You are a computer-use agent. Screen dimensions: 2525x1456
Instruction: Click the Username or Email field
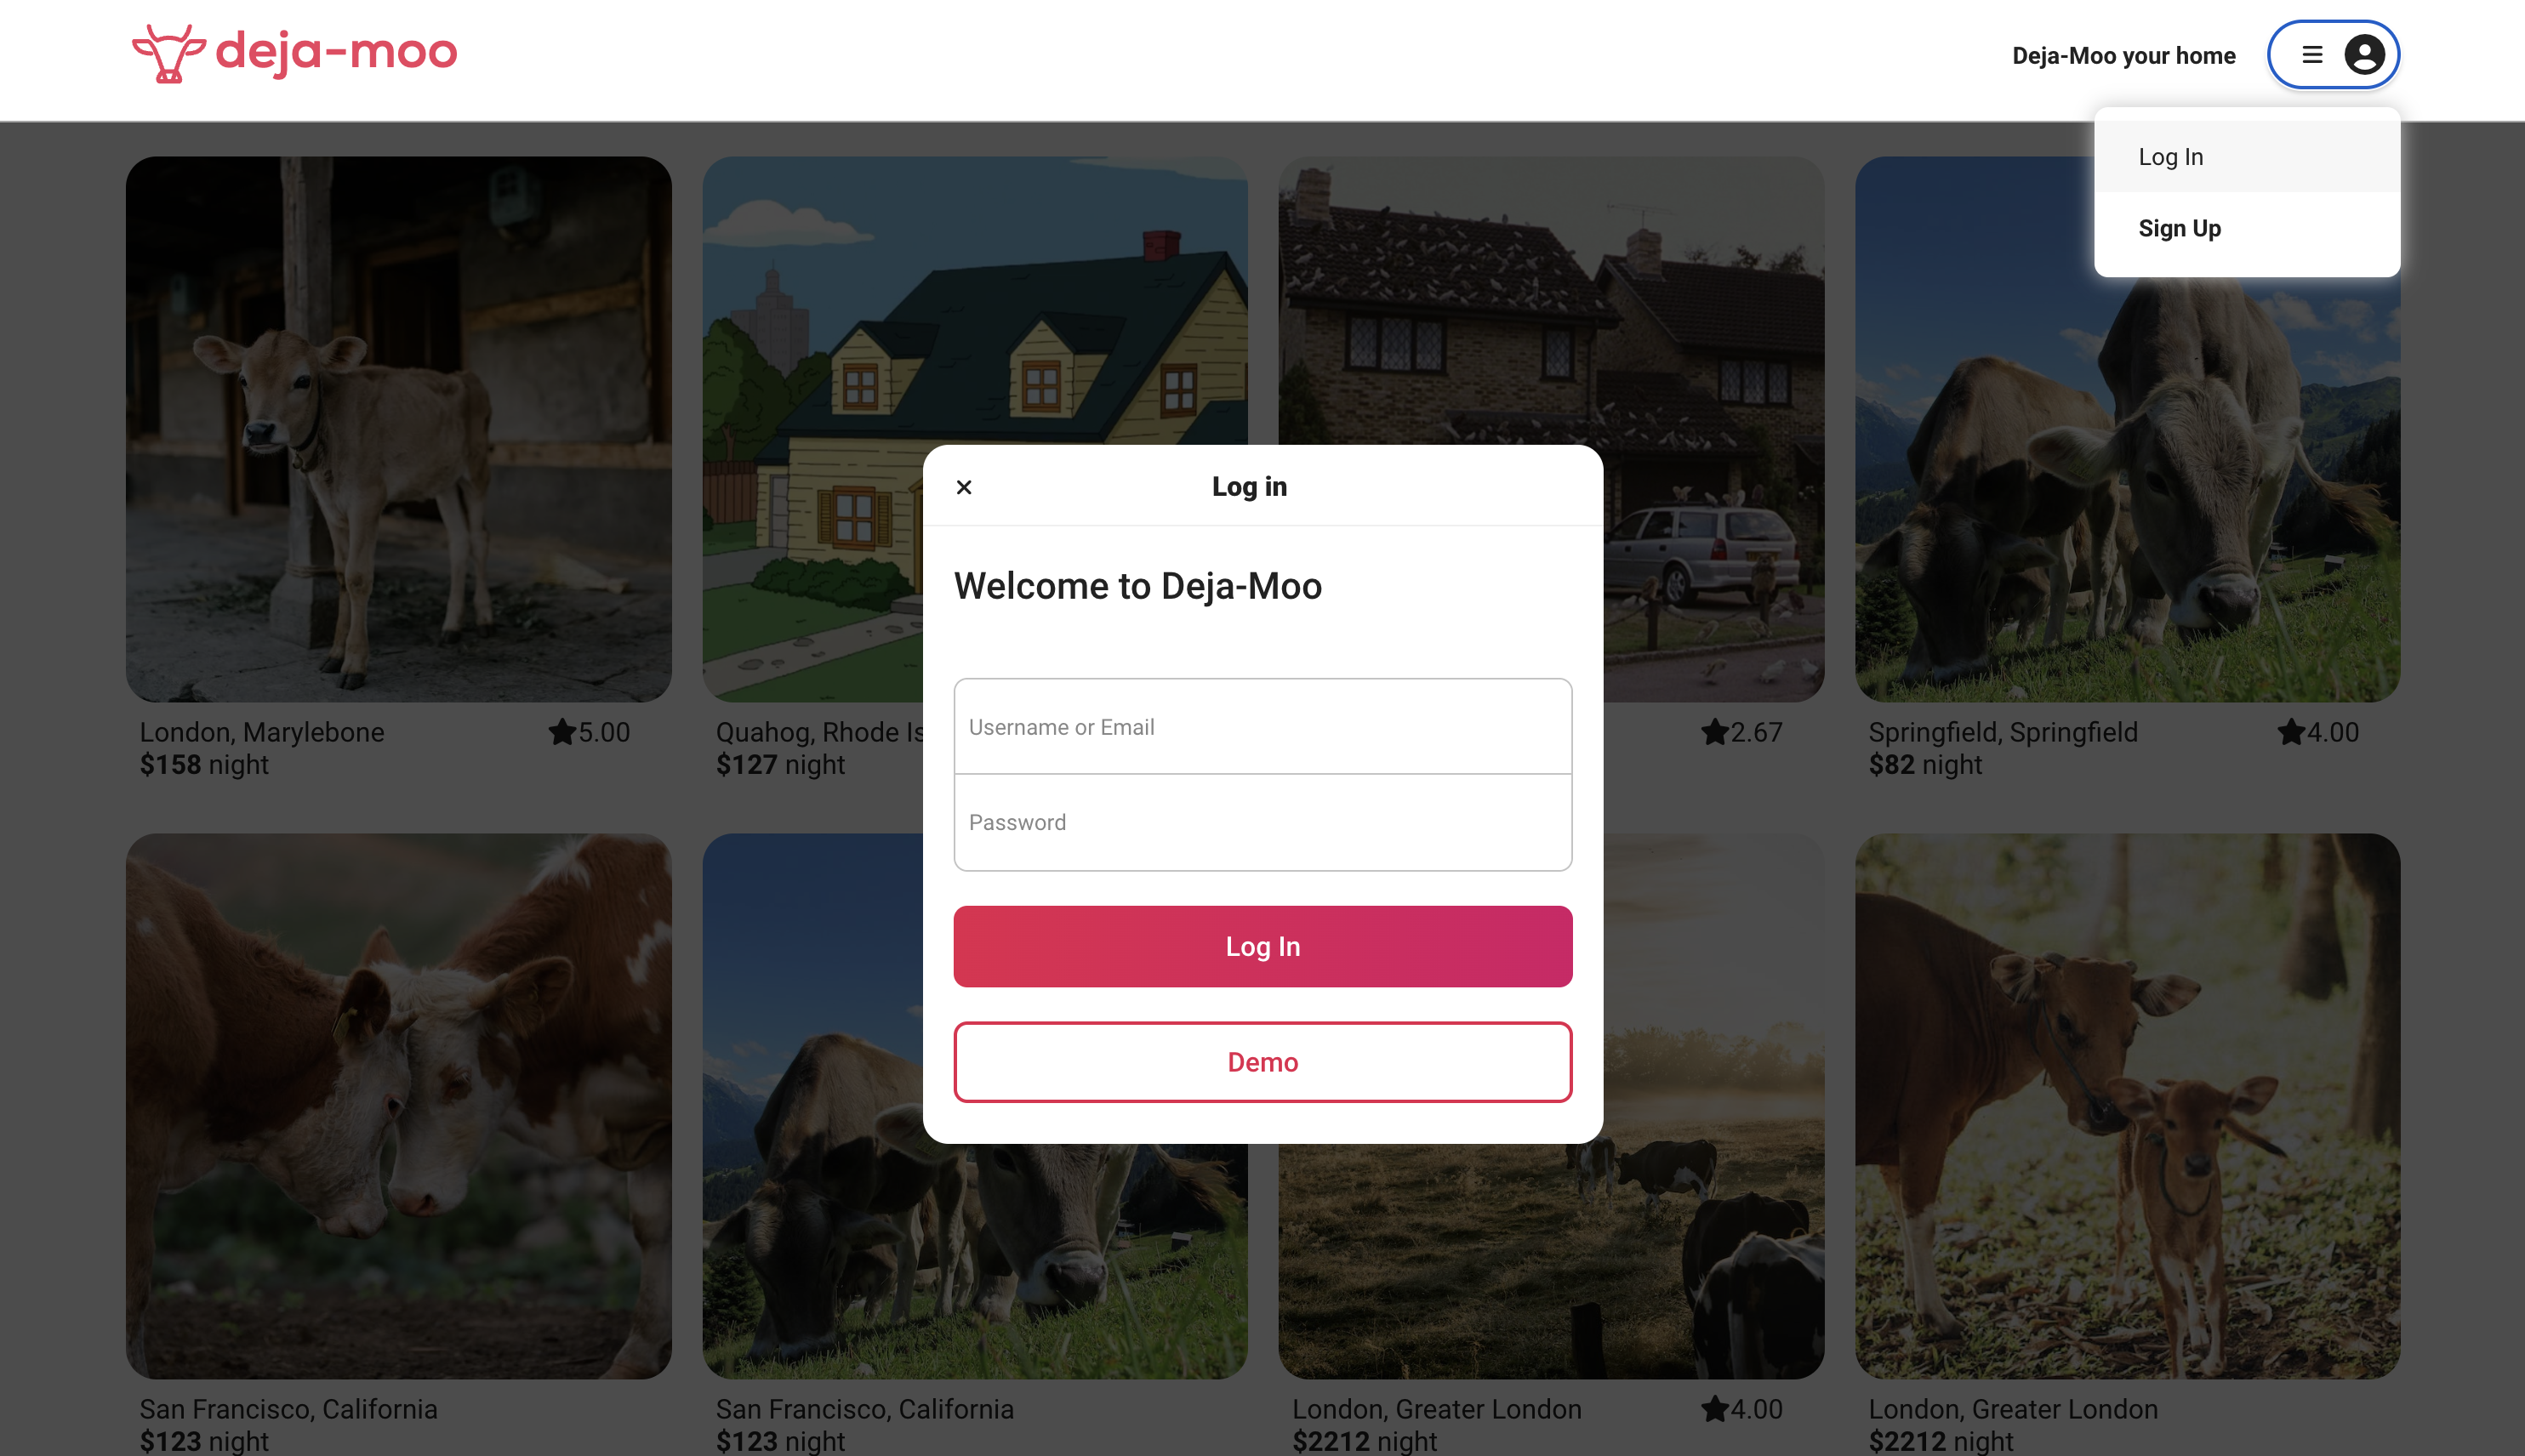pyautogui.click(x=1263, y=727)
